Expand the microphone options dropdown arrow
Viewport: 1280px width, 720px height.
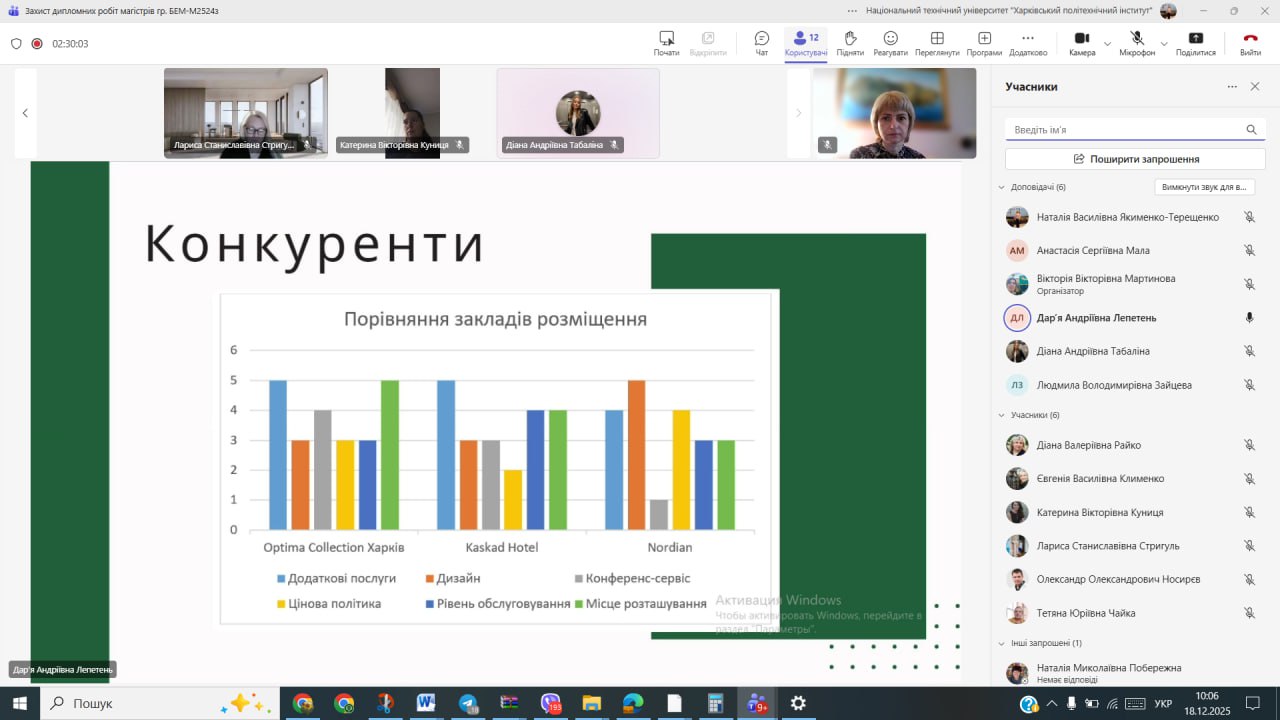(1164, 44)
